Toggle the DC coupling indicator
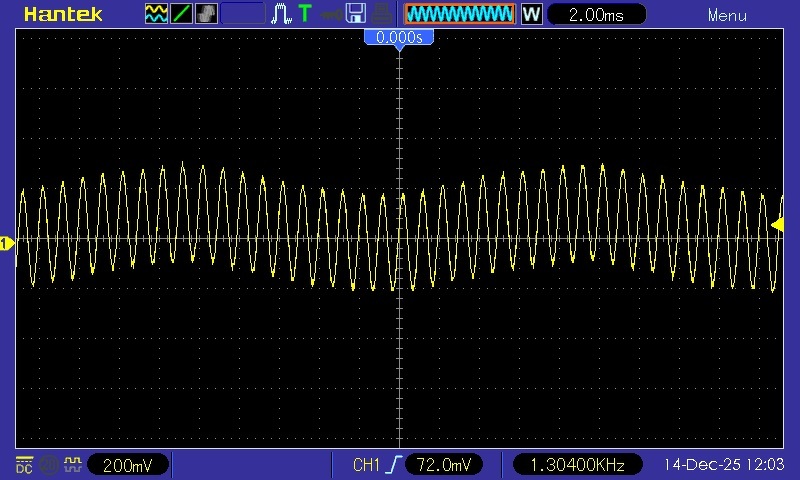The width and height of the screenshot is (800, 480). pos(24,465)
